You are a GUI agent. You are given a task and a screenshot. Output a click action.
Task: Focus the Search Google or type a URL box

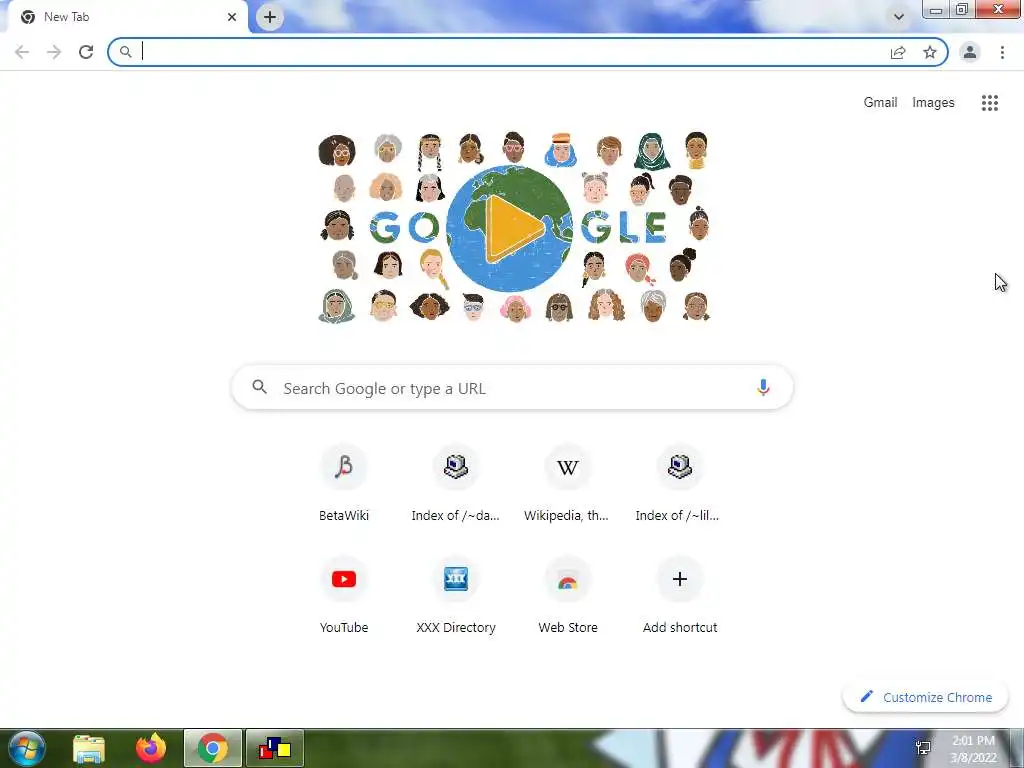point(513,388)
